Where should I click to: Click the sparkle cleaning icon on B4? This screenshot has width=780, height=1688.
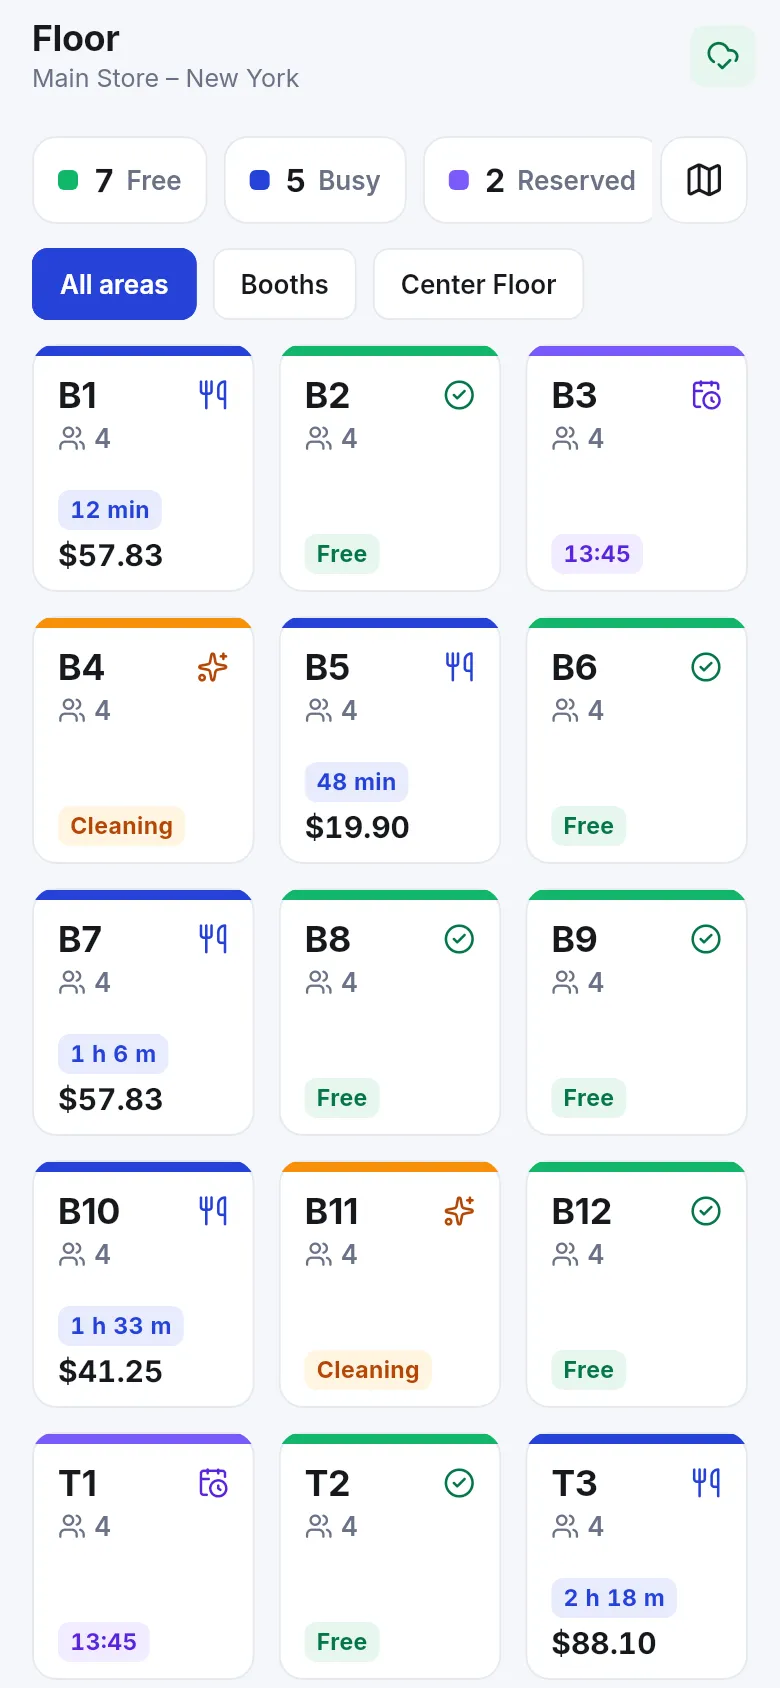[x=213, y=667]
